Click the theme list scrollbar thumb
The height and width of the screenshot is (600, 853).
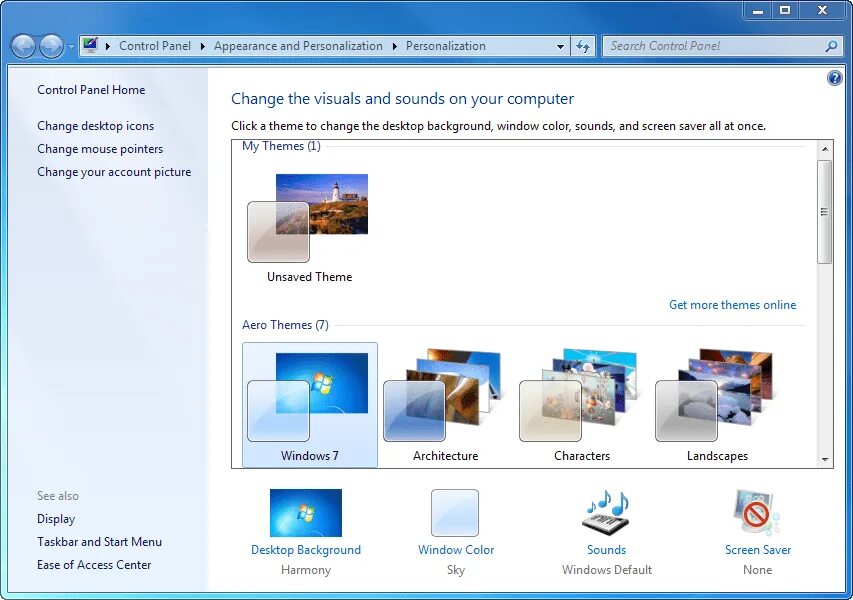coord(825,212)
